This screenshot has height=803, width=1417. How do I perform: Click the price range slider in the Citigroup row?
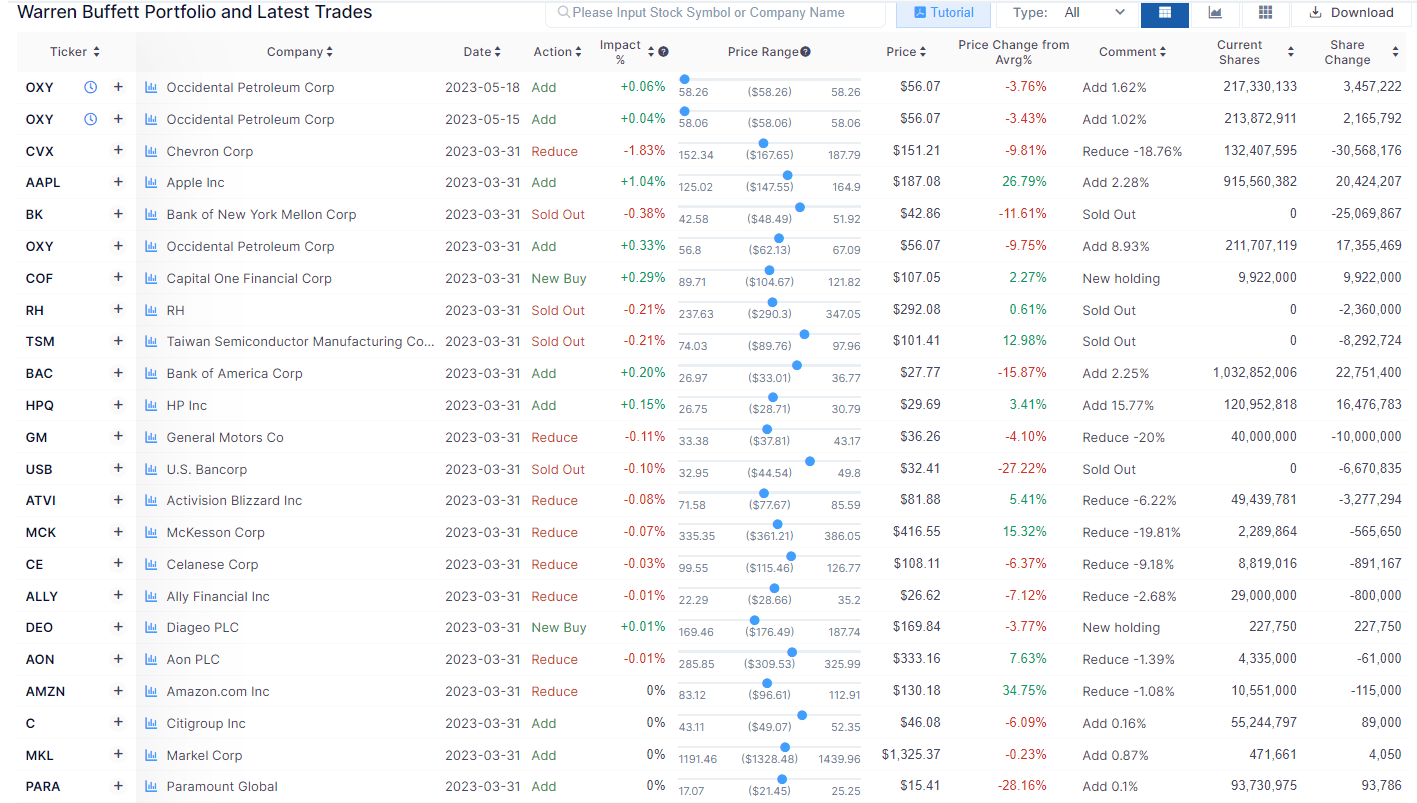769,716
